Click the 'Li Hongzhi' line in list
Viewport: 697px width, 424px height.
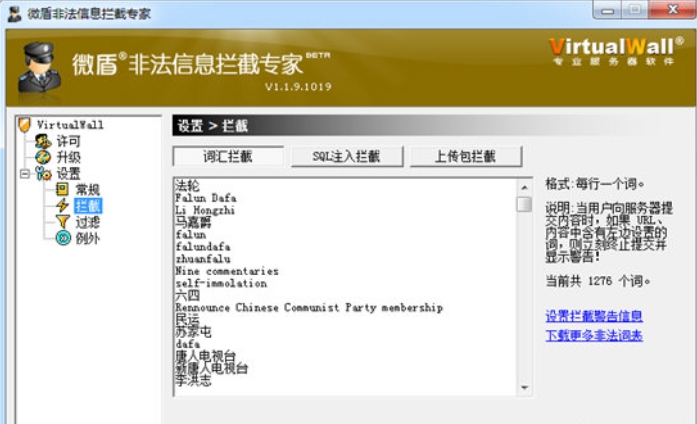205,210
